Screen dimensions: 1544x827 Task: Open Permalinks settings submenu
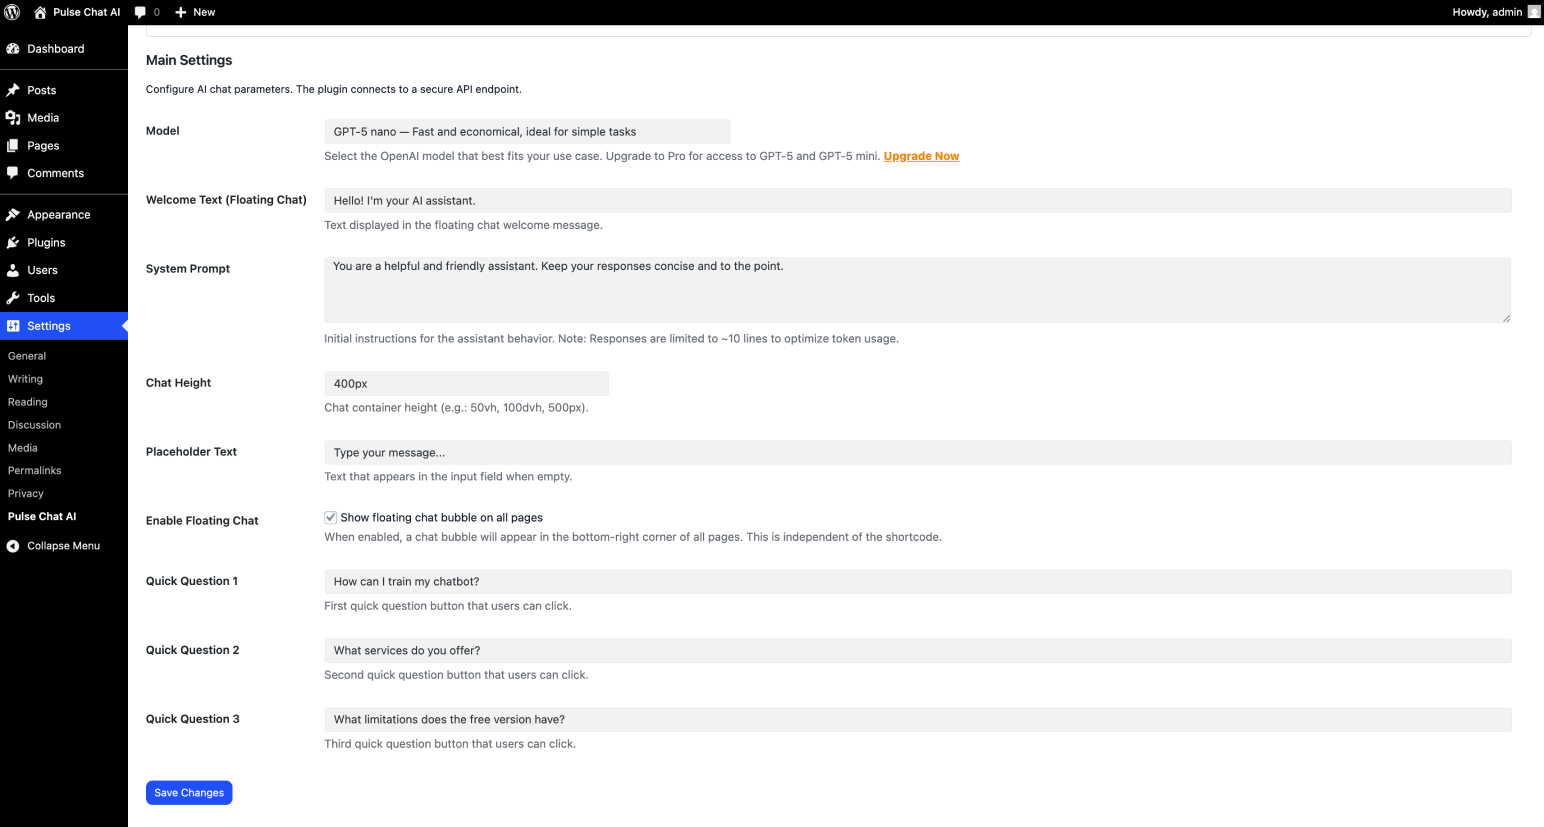point(35,471)
